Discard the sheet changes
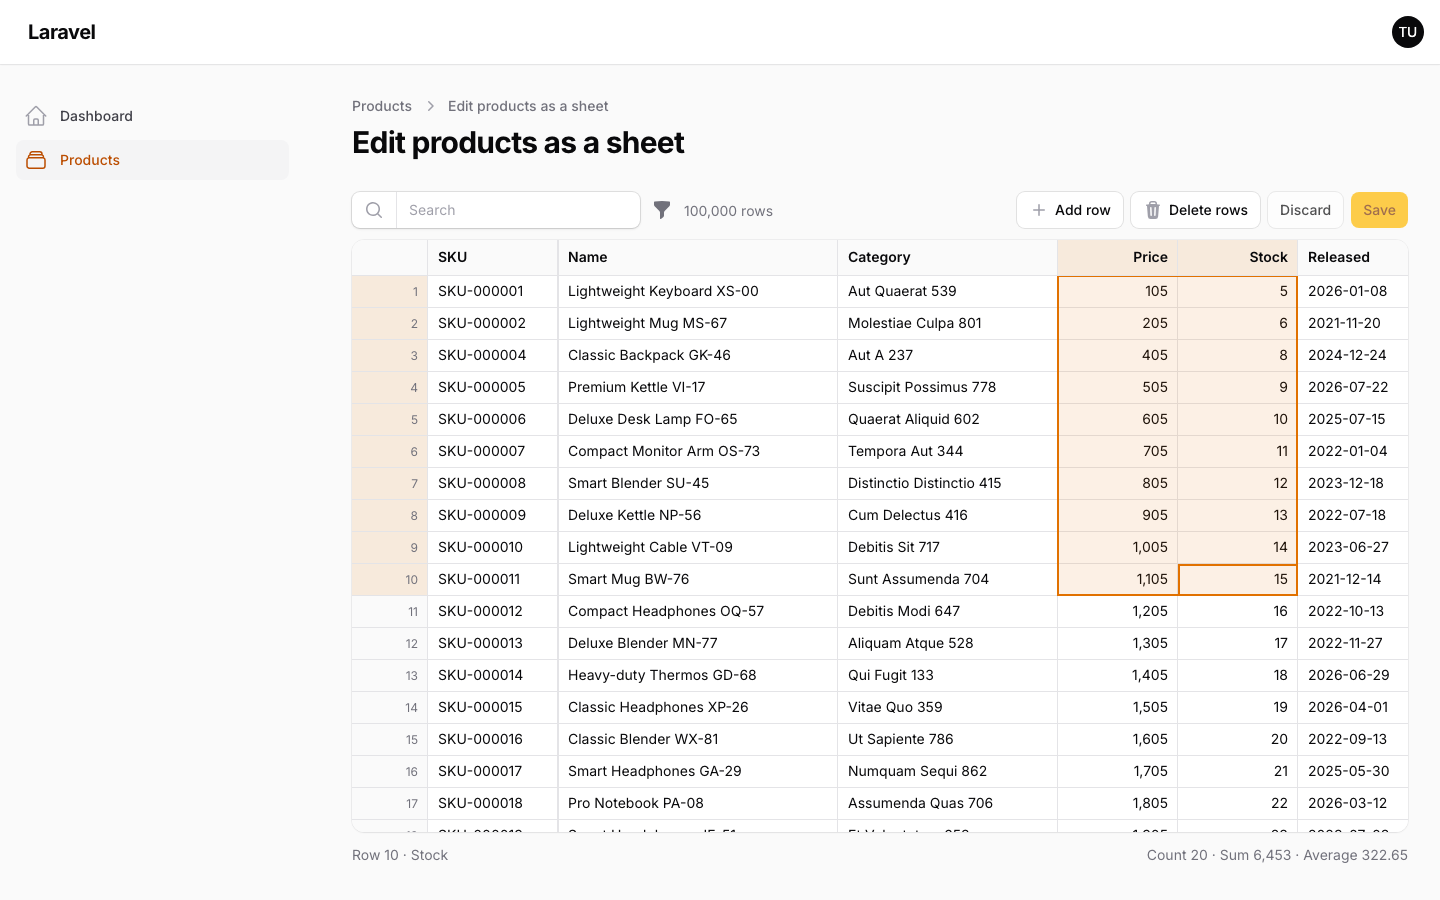The width and height of the screenshot is (1440, 900). (1305, 210)
